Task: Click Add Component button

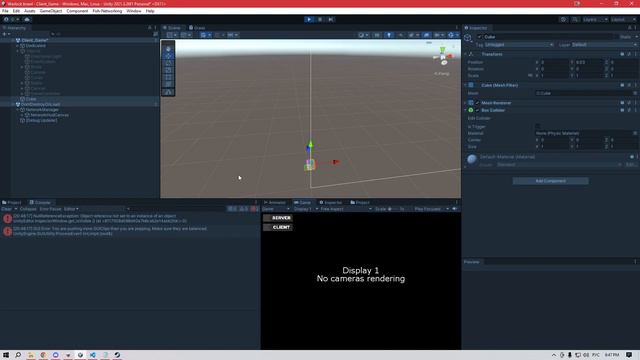Action: coord(550,181)
